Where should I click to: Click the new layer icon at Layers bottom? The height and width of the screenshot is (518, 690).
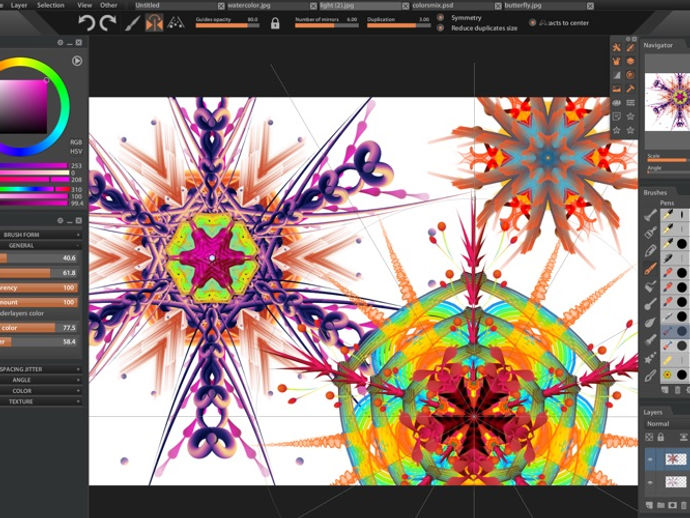coord(649,505)
